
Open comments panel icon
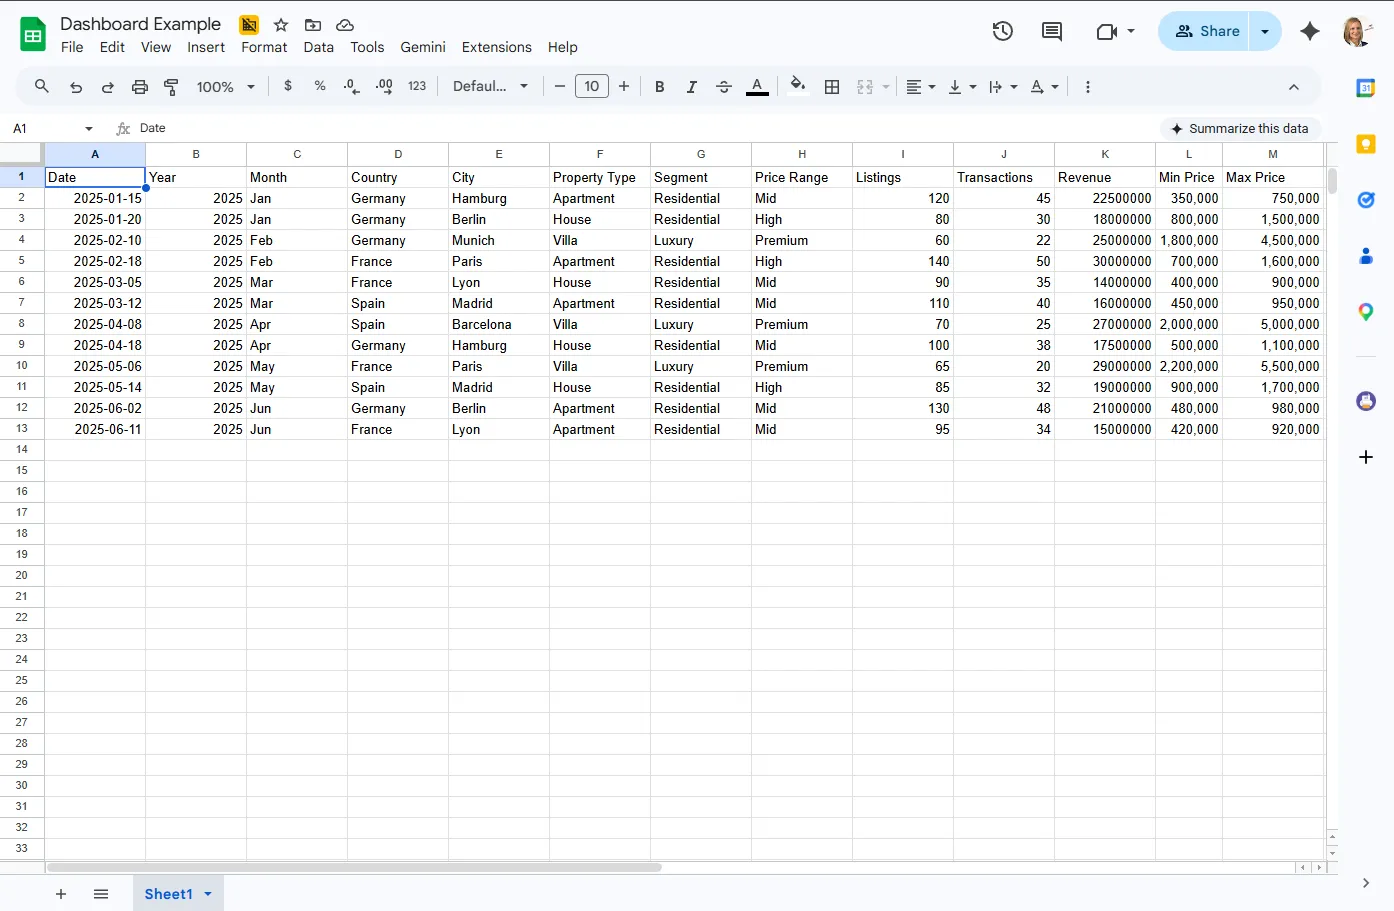tap(1052, 31)
